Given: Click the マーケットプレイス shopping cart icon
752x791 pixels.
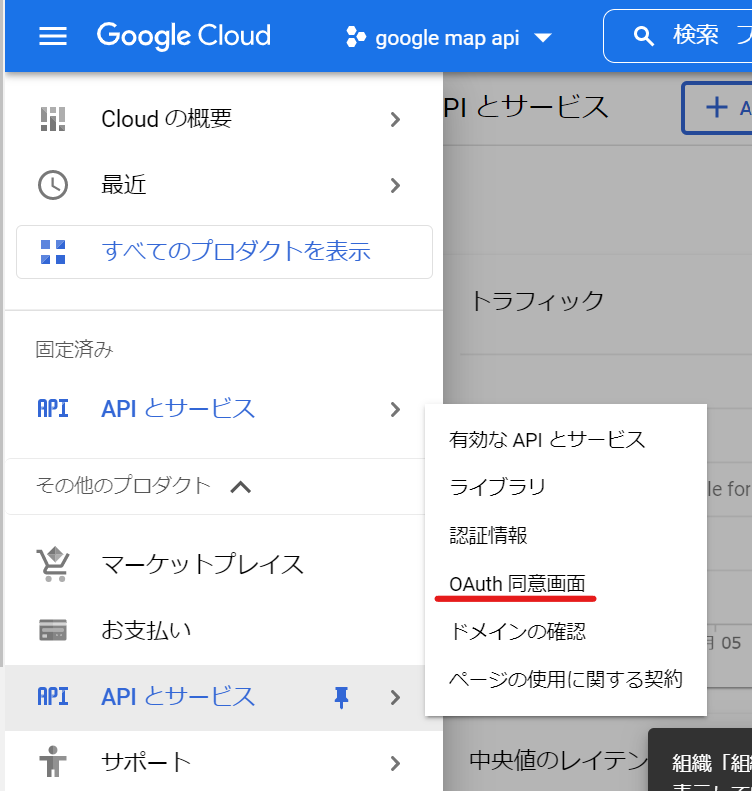Looking at the screenshot, I should pyautogui.click(x=53, y=564).
